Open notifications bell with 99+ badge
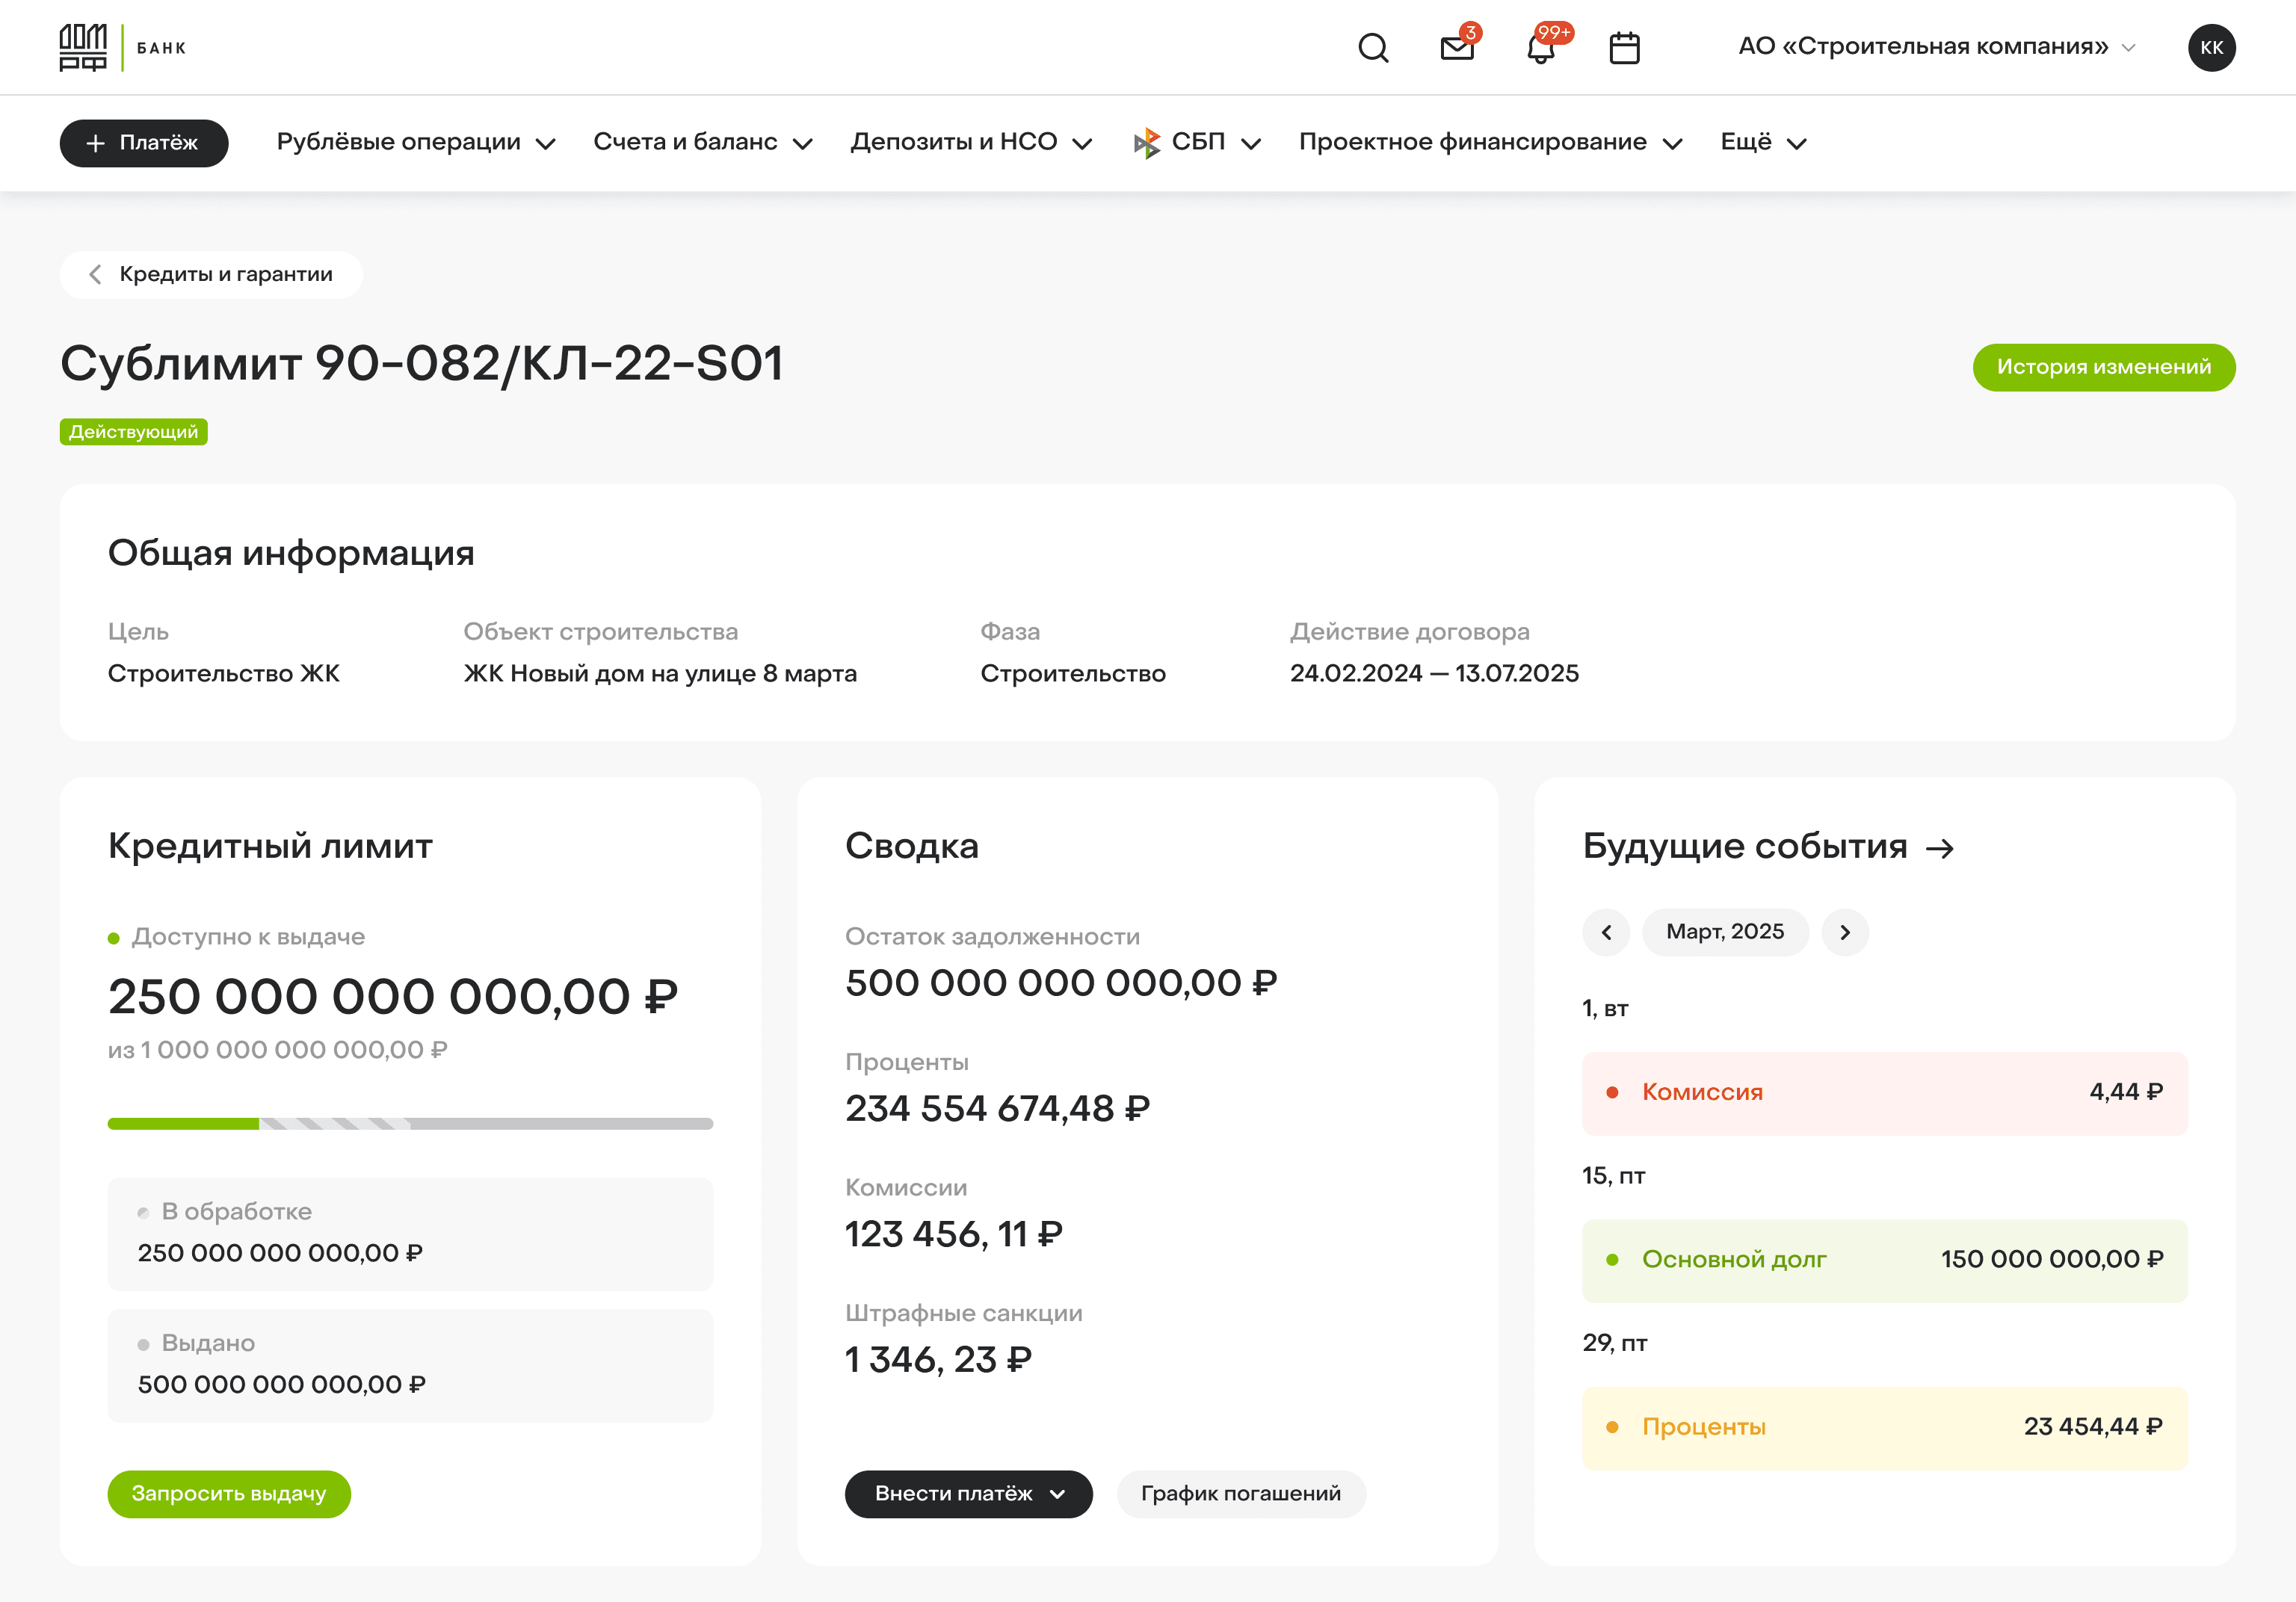Image resolution: width=2296 pixels, height=1602 pixels. 1541,47
